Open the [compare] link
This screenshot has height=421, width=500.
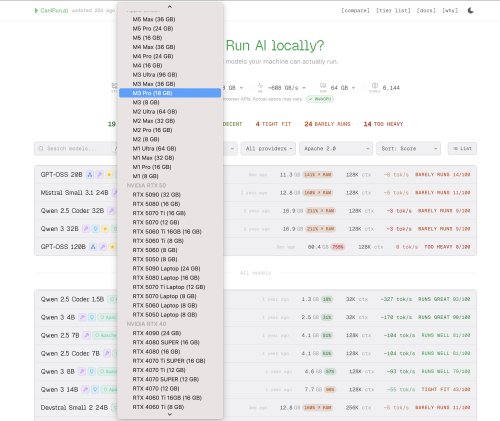tap(355, 11)
